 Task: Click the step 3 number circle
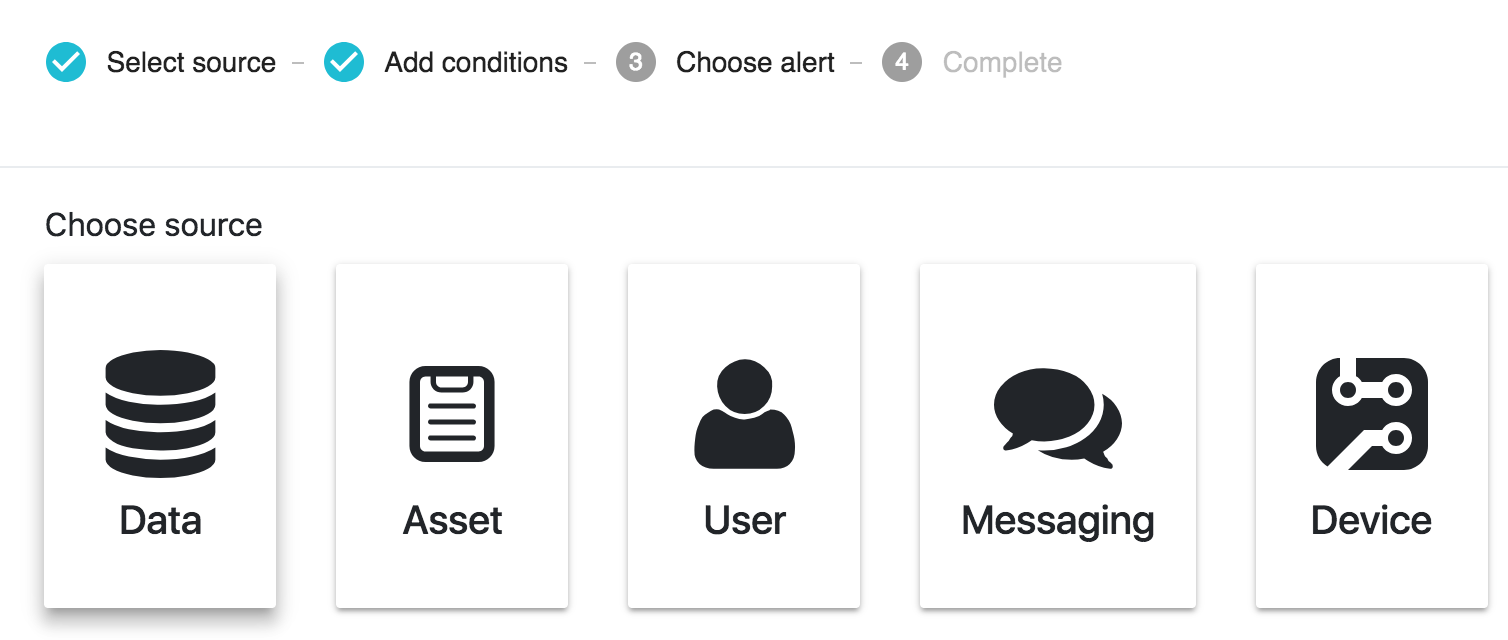point(636,63)
